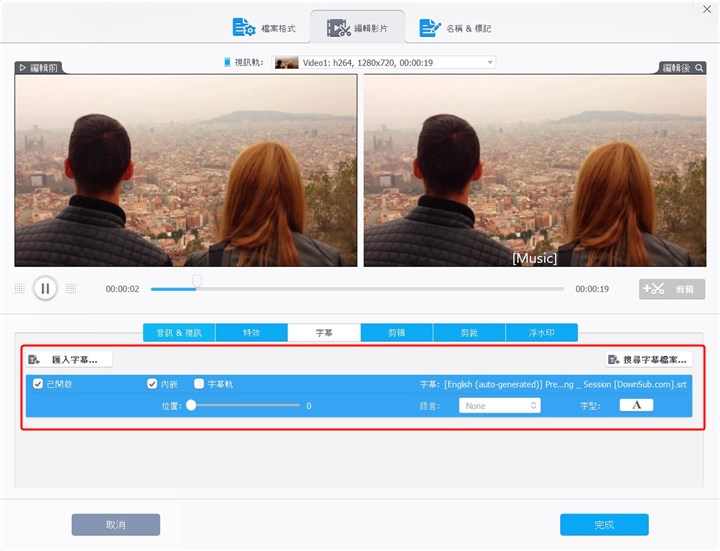Select the blue 剪輯 tab
720x551 pixels.
click(397, 332)
